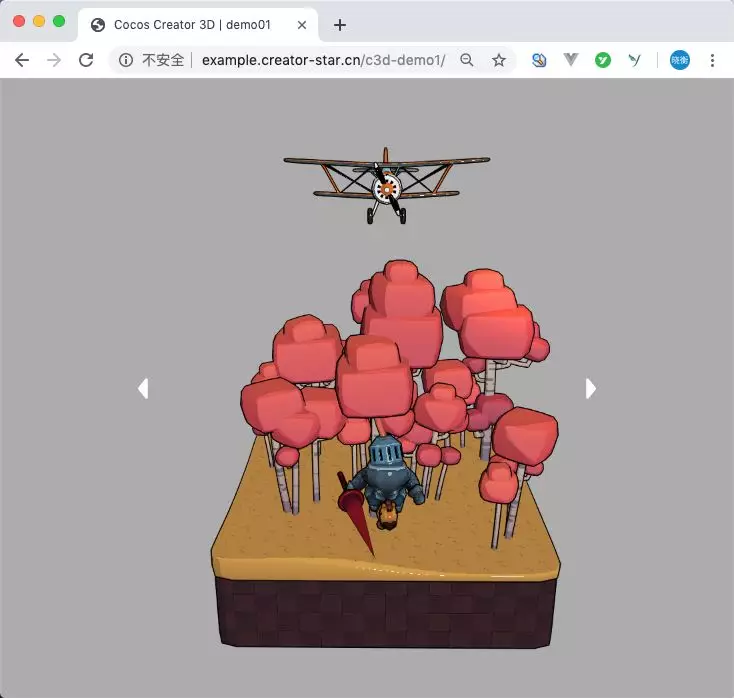This screenshot has height=698, width=734.
Task: Reload the demo01 page
Action: 86,60
